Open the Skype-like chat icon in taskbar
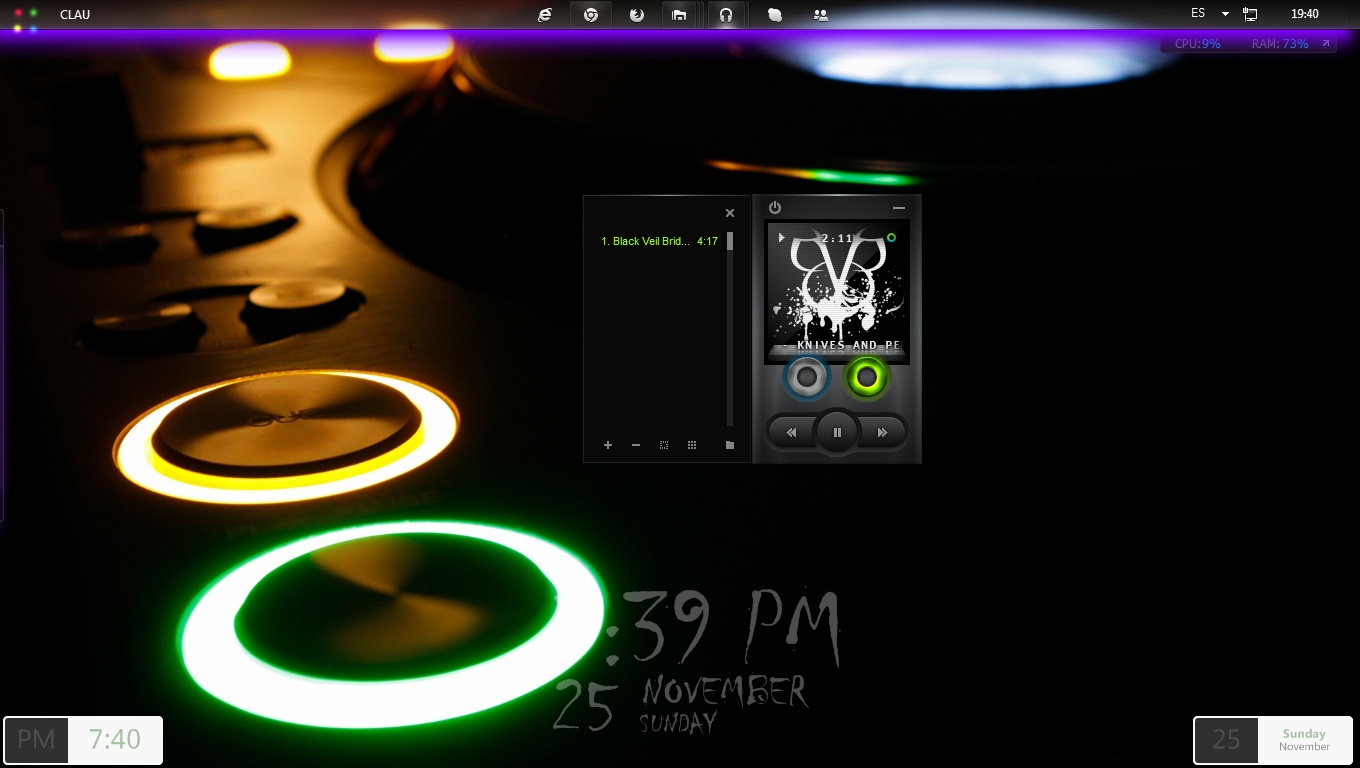This screenshot has width=1360, height=768. [775, 15]
